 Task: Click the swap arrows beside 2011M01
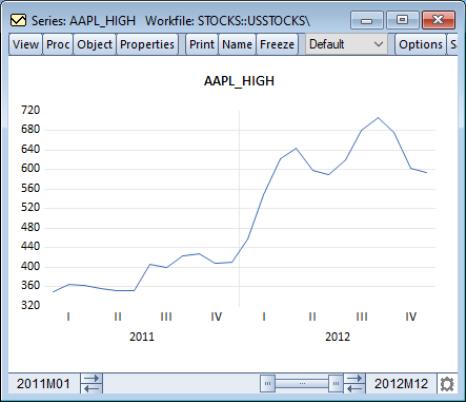[92, 383]
